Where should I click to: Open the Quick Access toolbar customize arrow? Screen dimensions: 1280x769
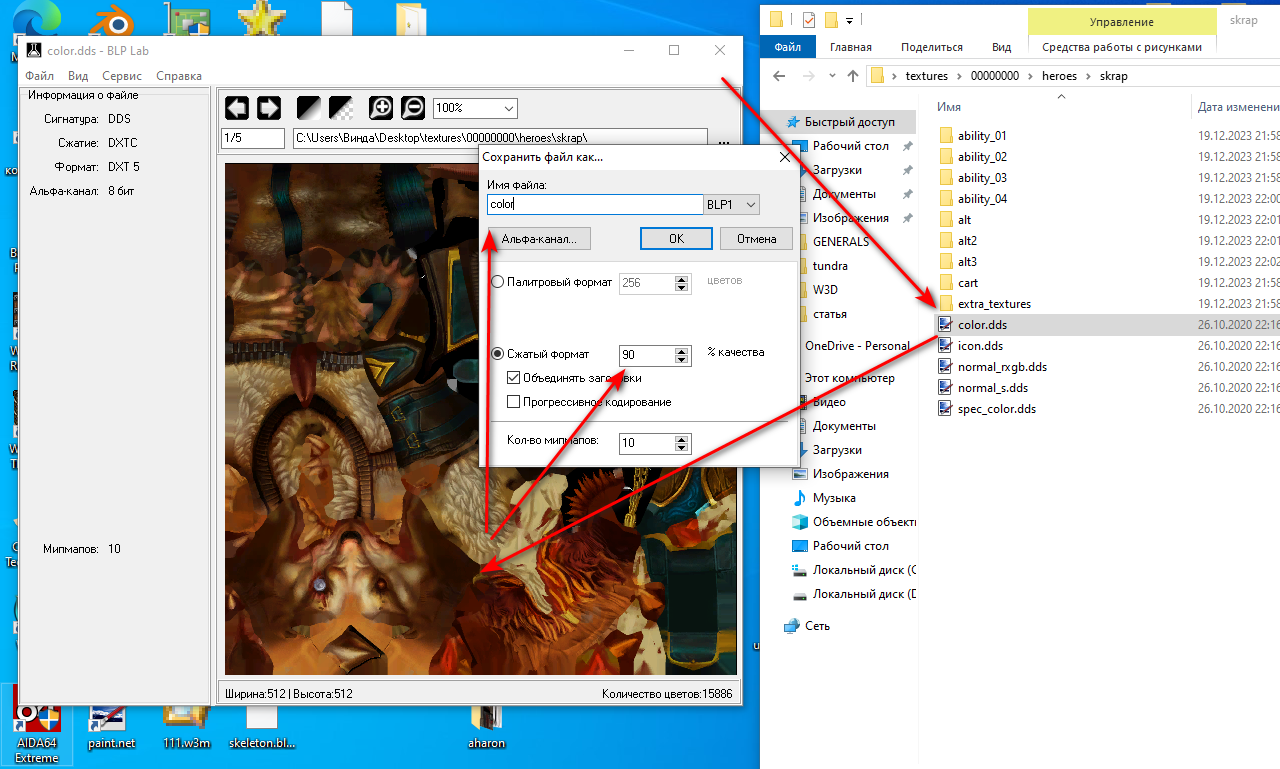[849, 20]
